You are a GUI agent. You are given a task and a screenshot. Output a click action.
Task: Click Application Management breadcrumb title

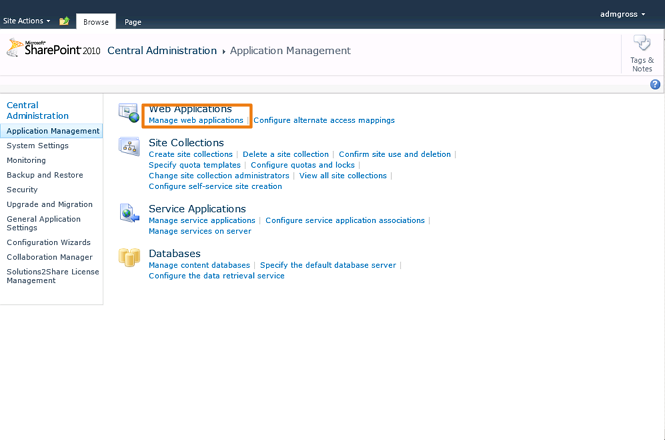[x=290, y=50]
